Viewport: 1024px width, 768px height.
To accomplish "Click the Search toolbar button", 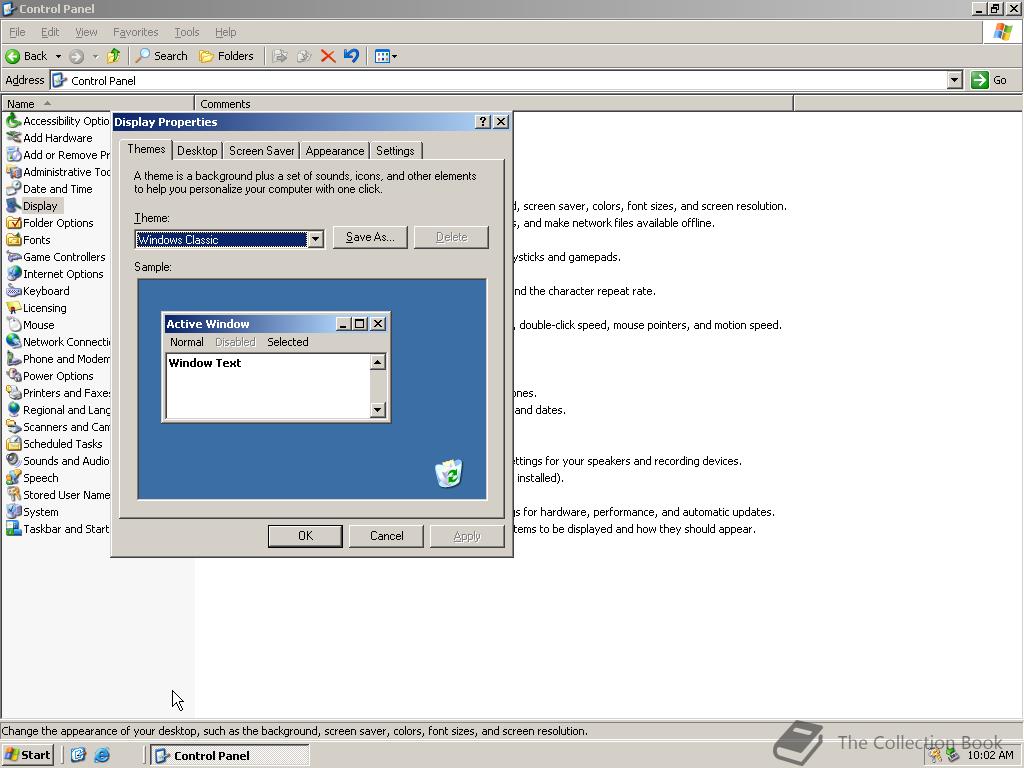I will (161, 56).
